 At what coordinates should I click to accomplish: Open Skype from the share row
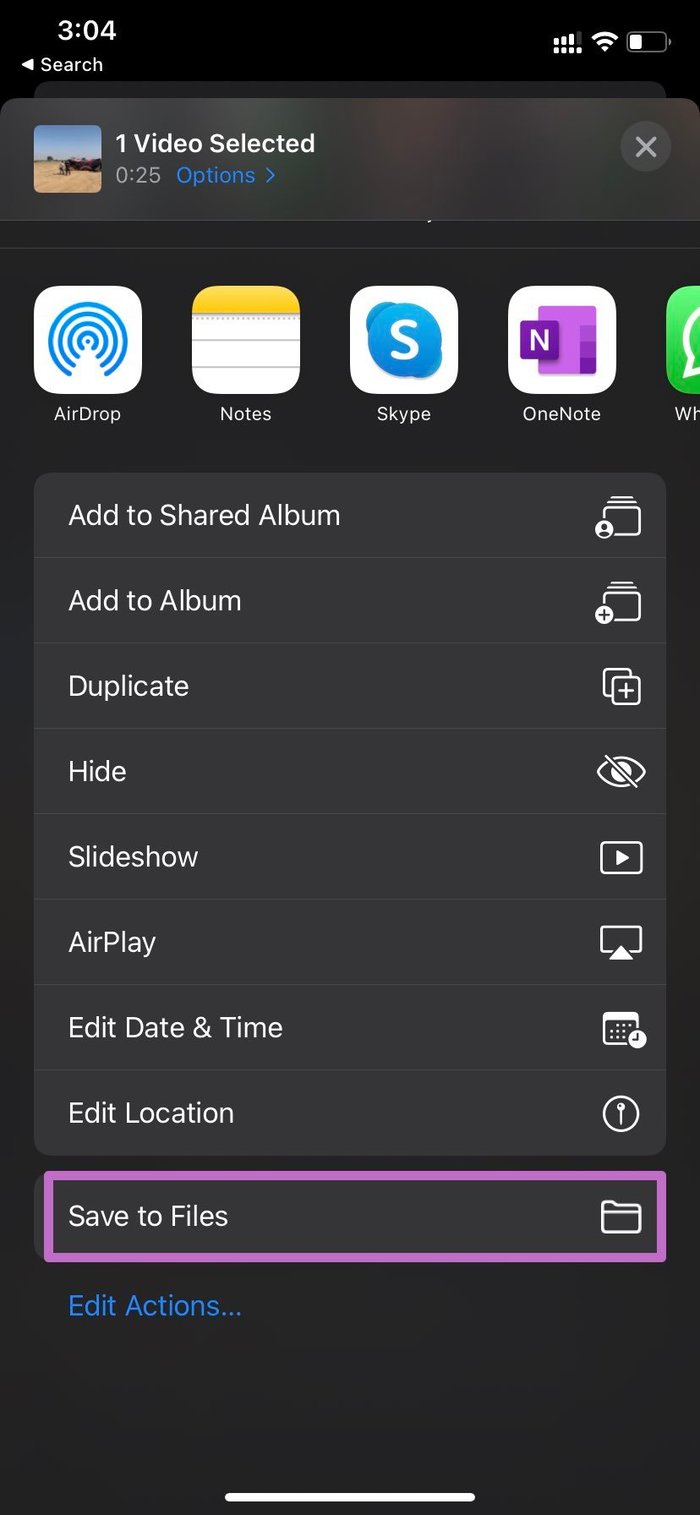(404, 340)
